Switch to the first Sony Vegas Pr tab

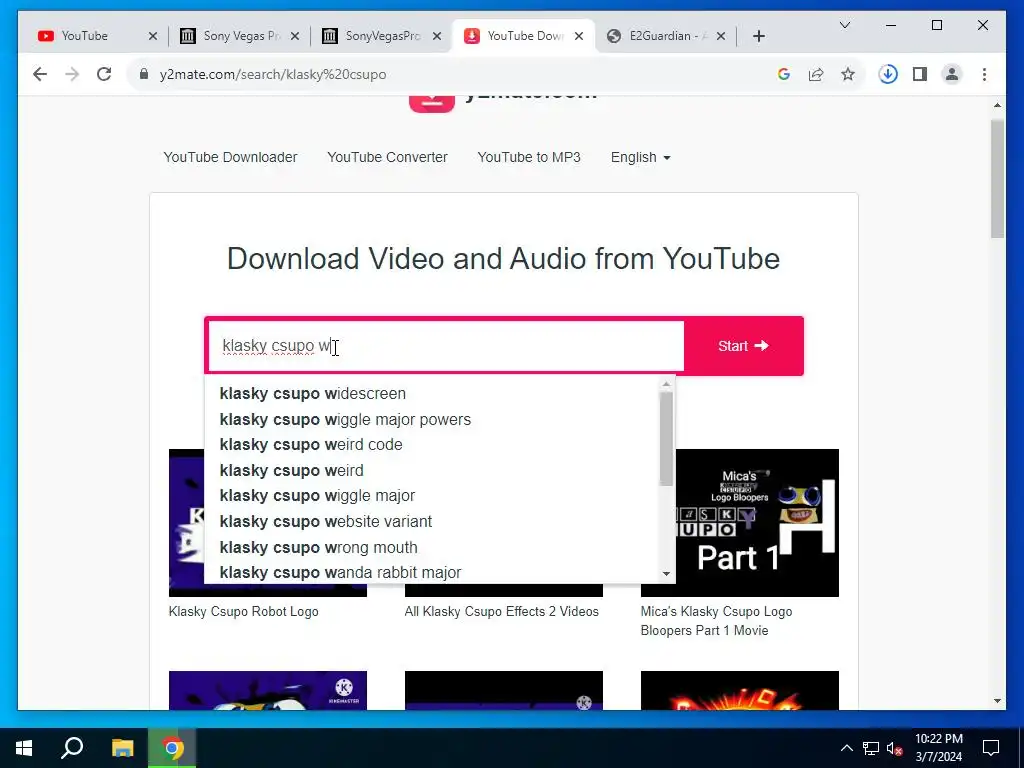[240, 36]
